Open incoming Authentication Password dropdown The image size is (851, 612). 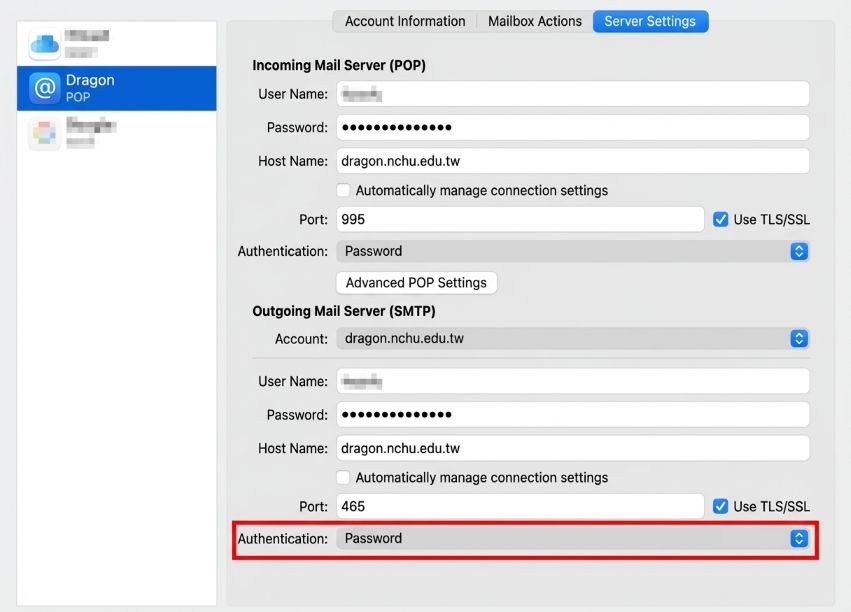point(573,251)
